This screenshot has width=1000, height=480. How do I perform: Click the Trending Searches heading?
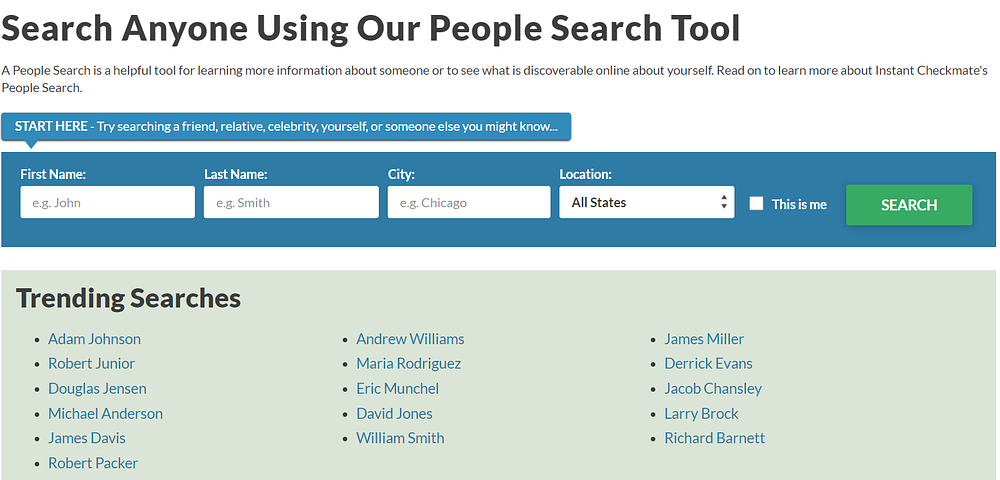tap(128, 298)
